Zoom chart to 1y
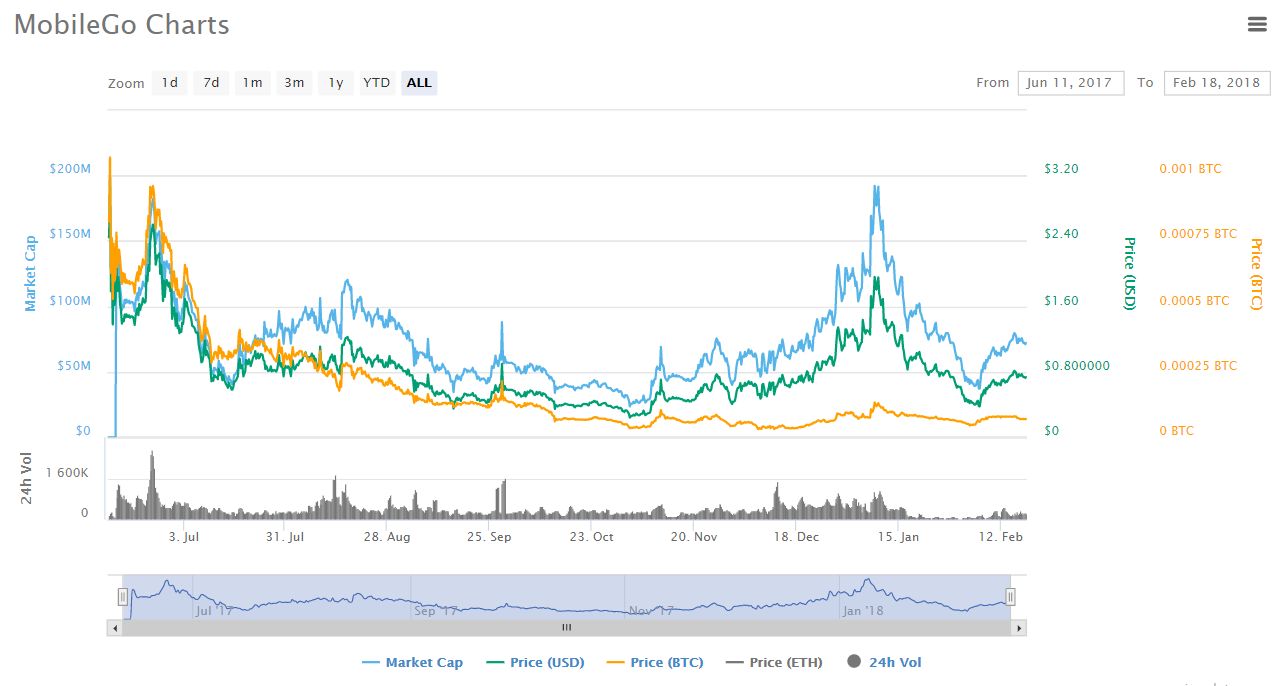 pos(336,83)
